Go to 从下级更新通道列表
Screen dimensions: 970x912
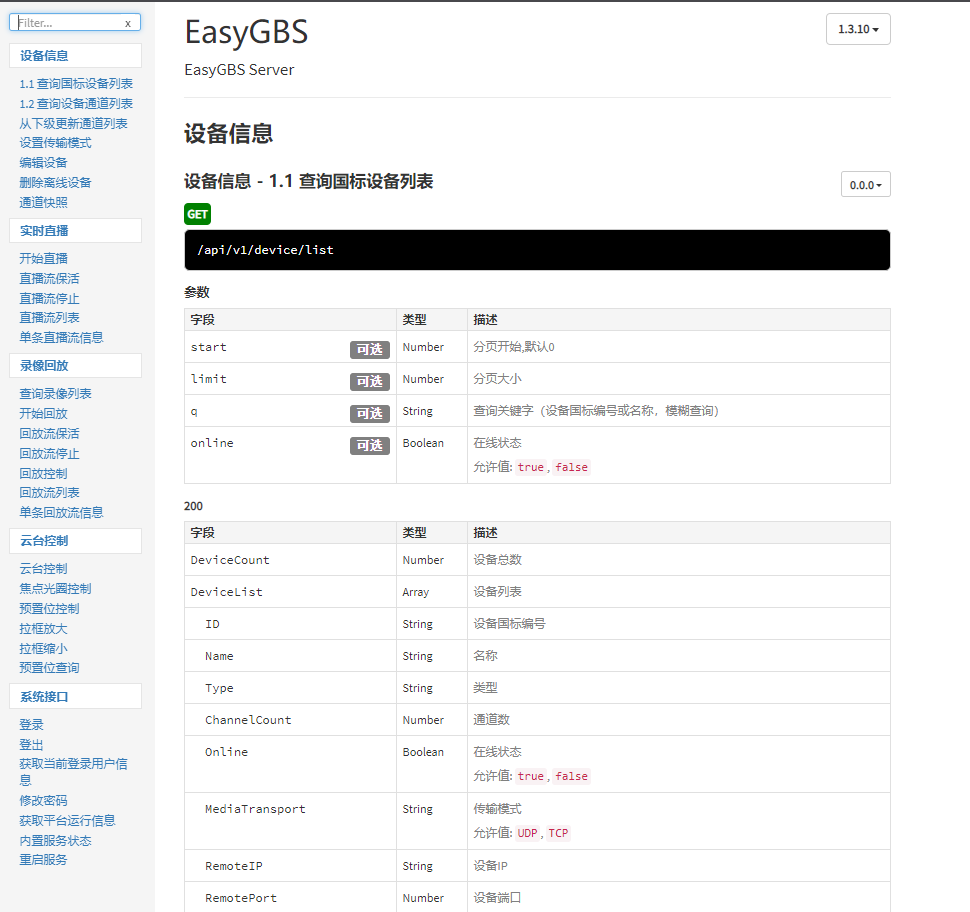click(74, 123)
